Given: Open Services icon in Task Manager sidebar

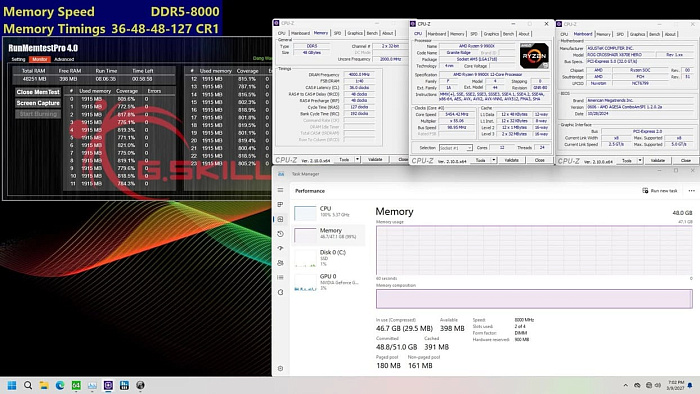Looking at the screenshot, I should 280,292.
